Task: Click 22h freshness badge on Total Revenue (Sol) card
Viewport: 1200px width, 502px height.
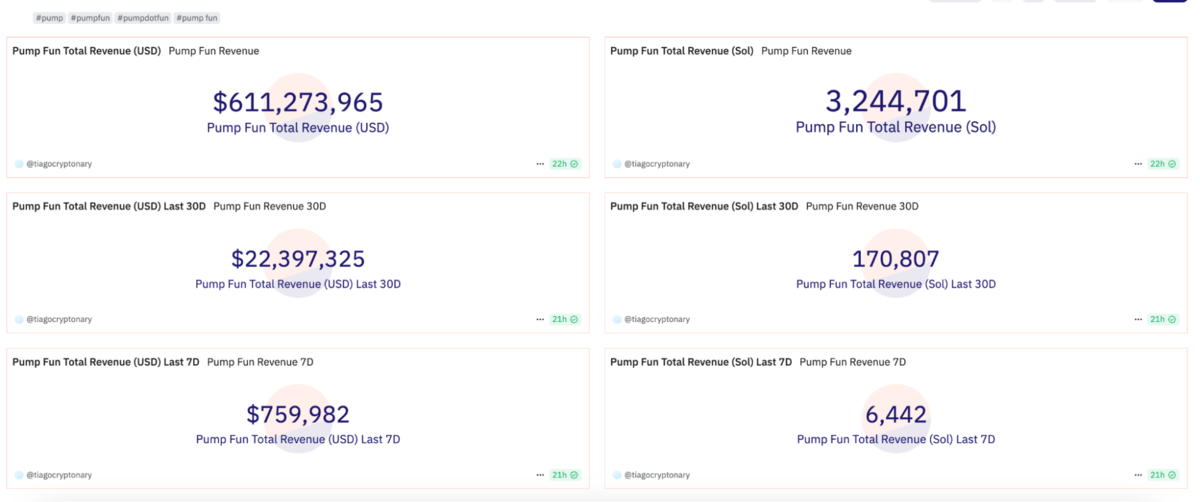Action: (x=1163, y=164)
